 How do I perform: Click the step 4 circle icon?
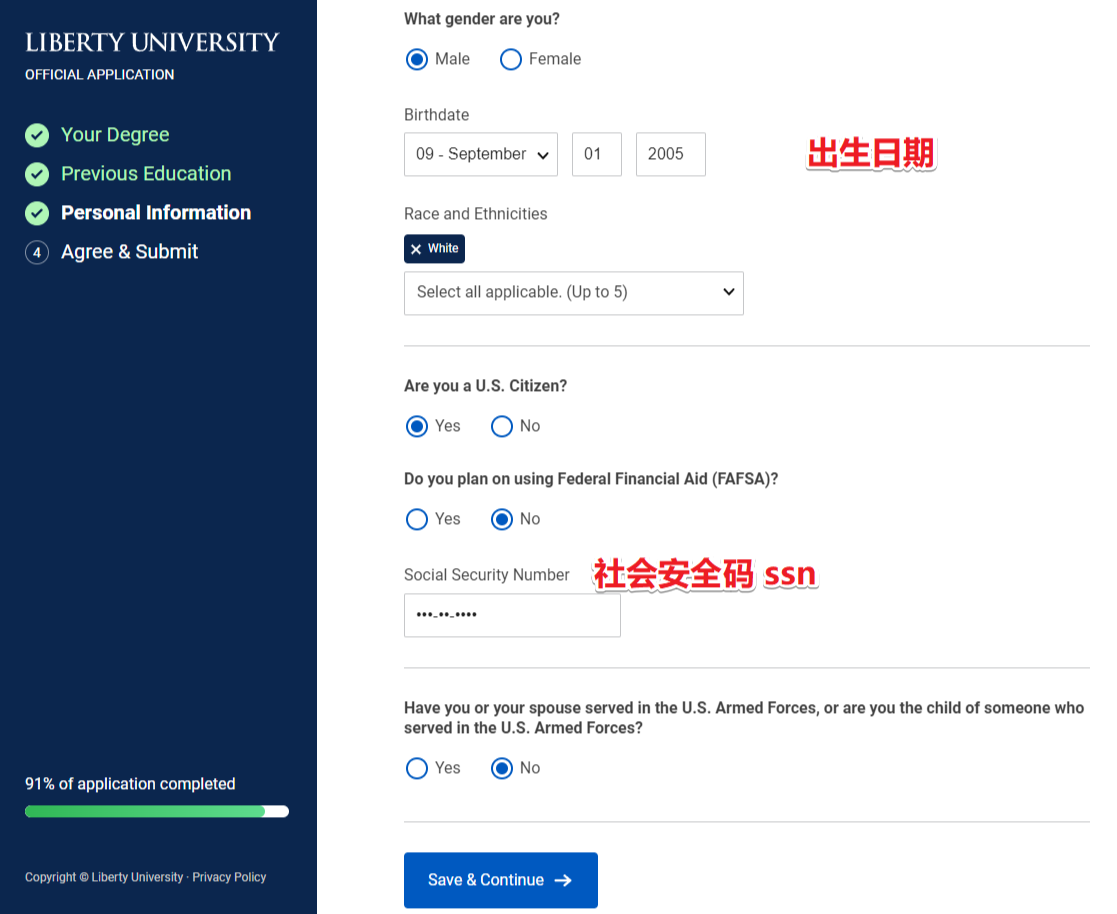pyautogui.click(x=37, y=252)
